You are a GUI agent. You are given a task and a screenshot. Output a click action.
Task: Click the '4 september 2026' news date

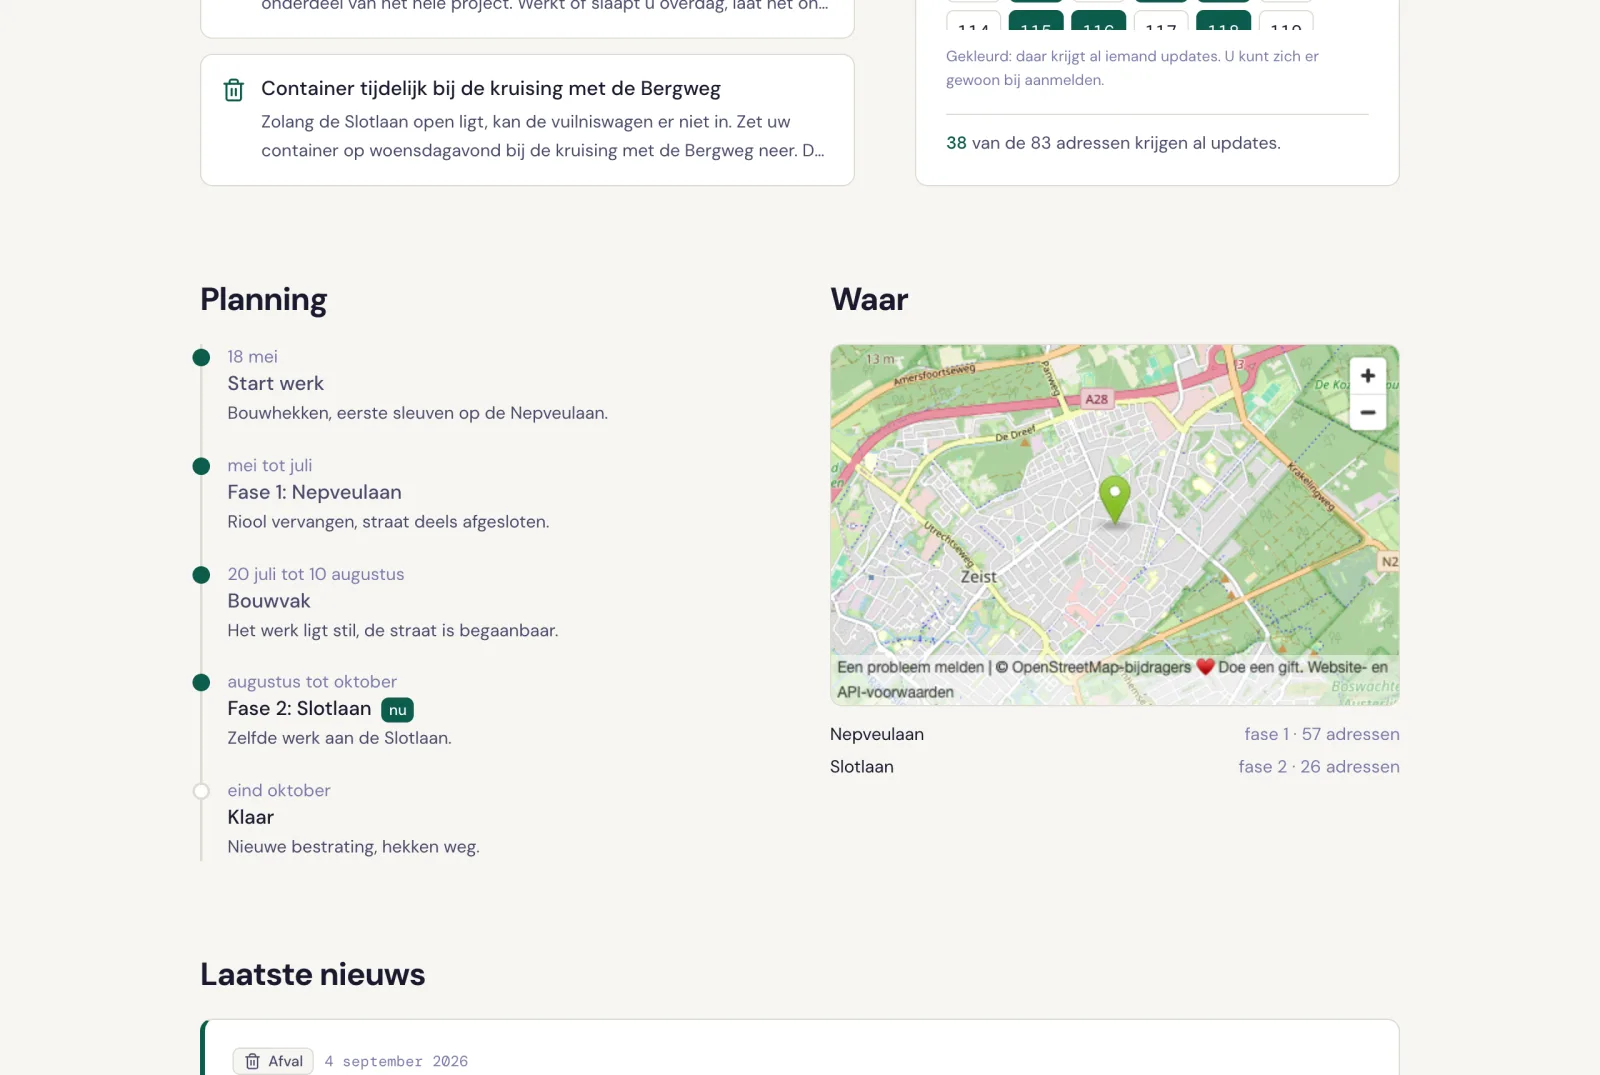click(x=396, y=1061)
